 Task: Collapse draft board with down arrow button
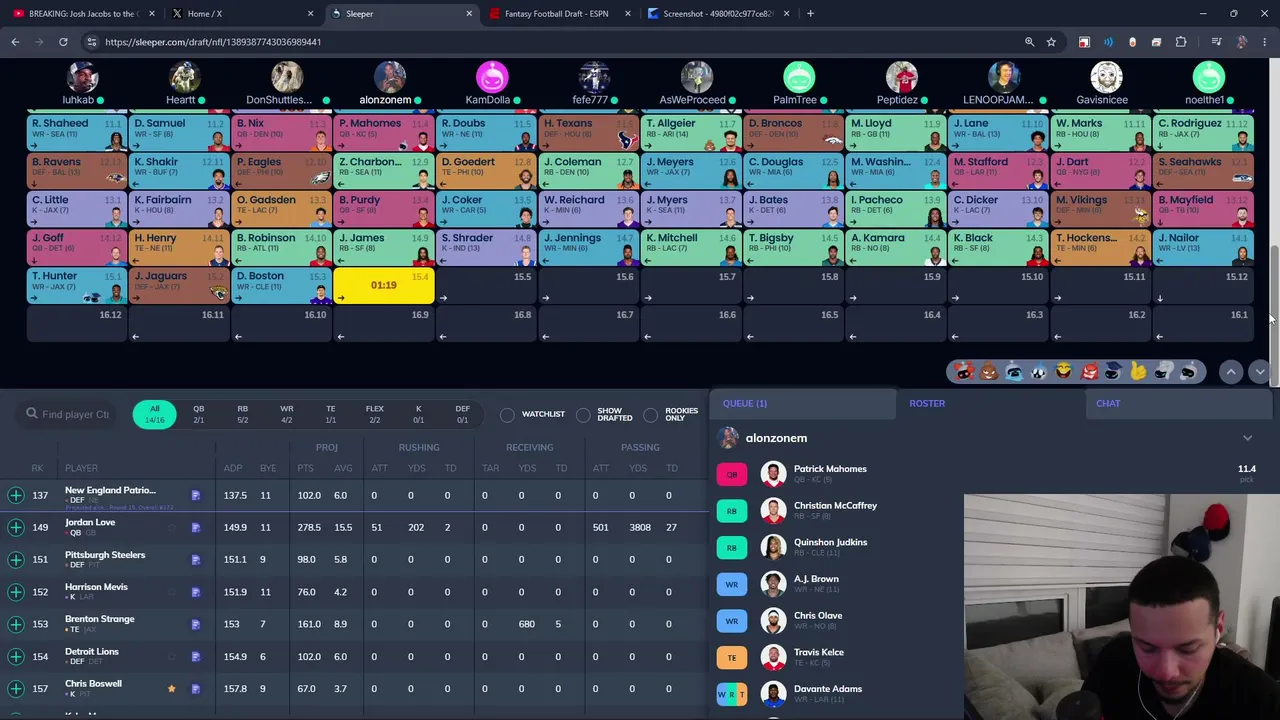(x=1259, y=372)
